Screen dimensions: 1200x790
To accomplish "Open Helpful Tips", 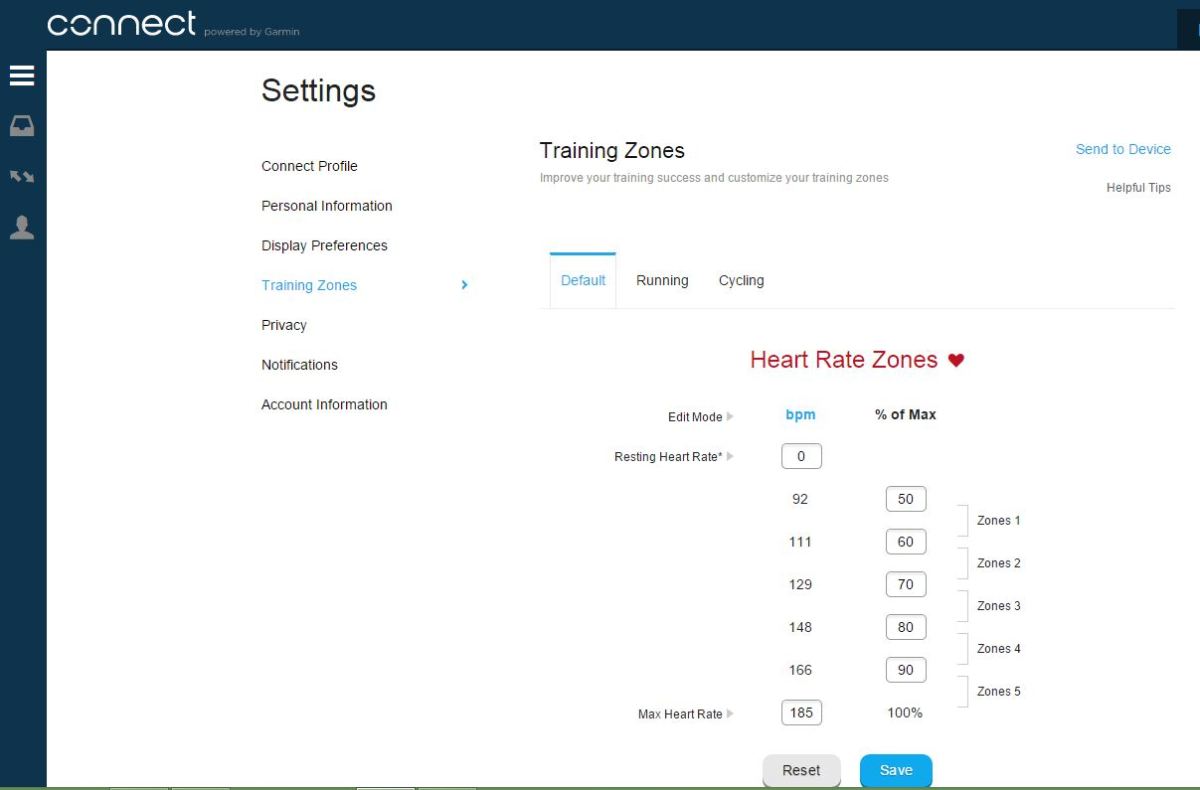I will click(x=1138, y=188).
